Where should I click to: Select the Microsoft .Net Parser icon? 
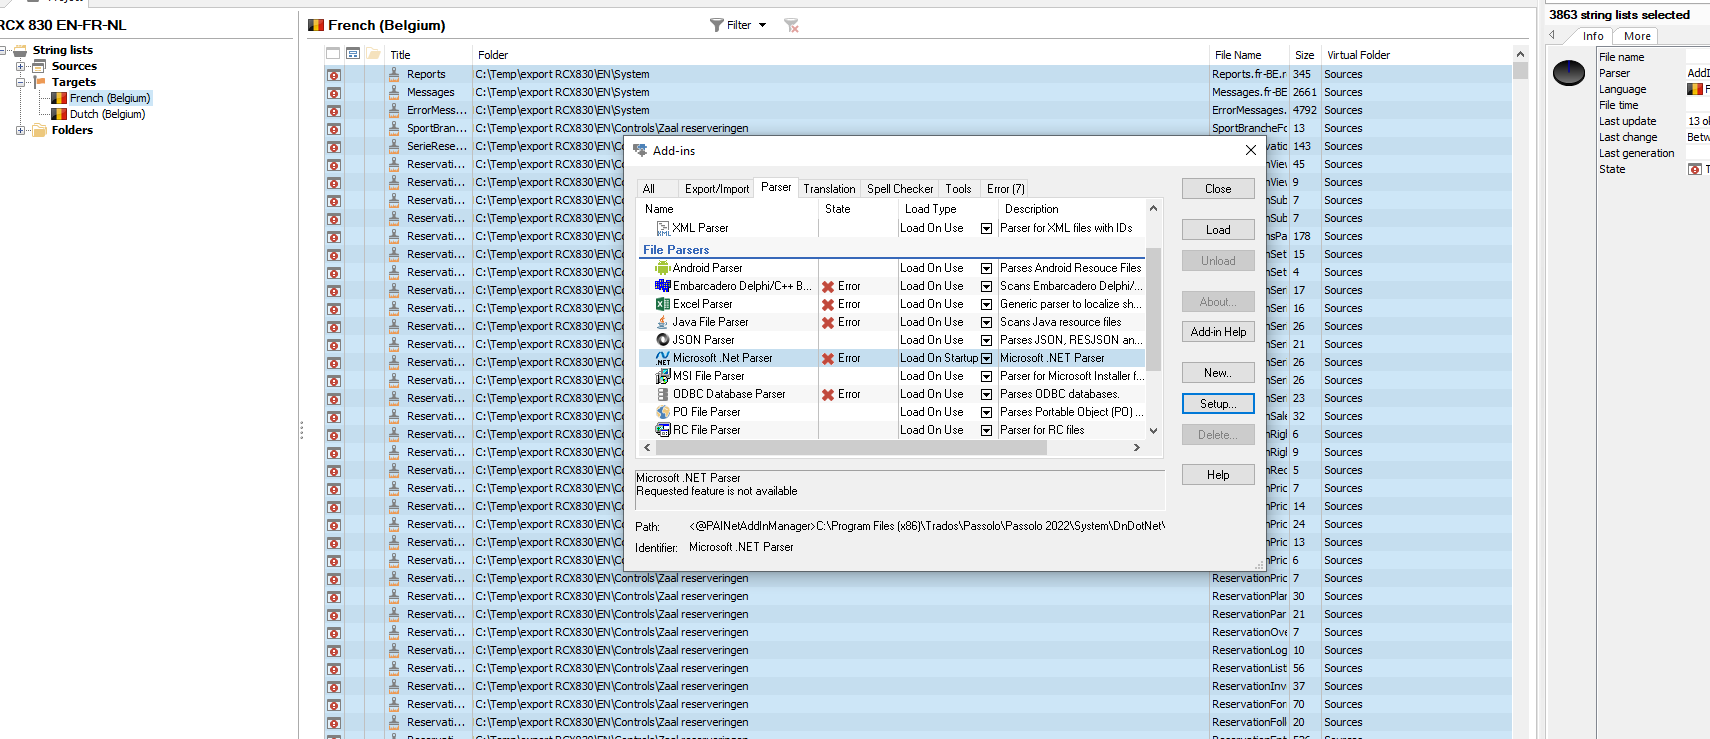click(x=662, y=358)
